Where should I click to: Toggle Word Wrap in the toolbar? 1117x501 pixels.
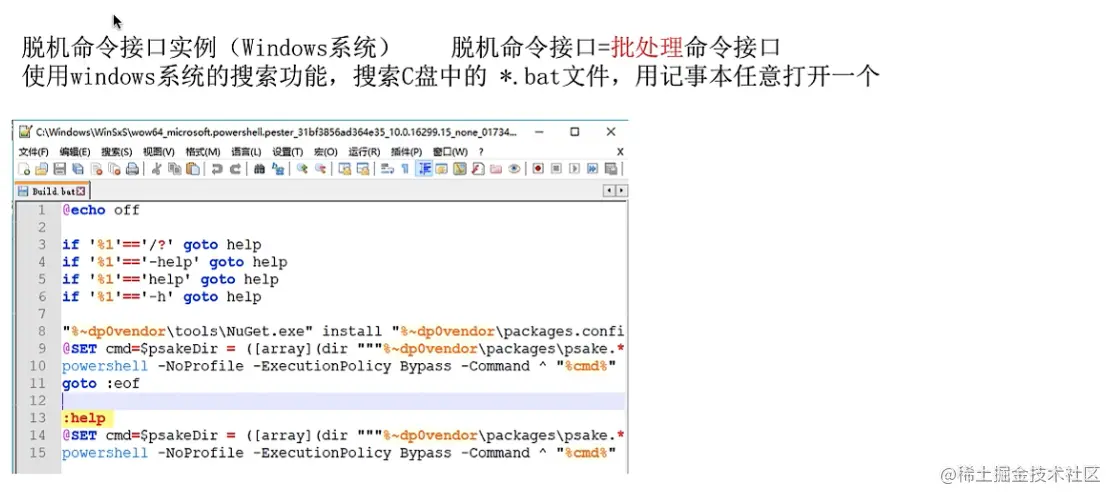pos(387,169)
